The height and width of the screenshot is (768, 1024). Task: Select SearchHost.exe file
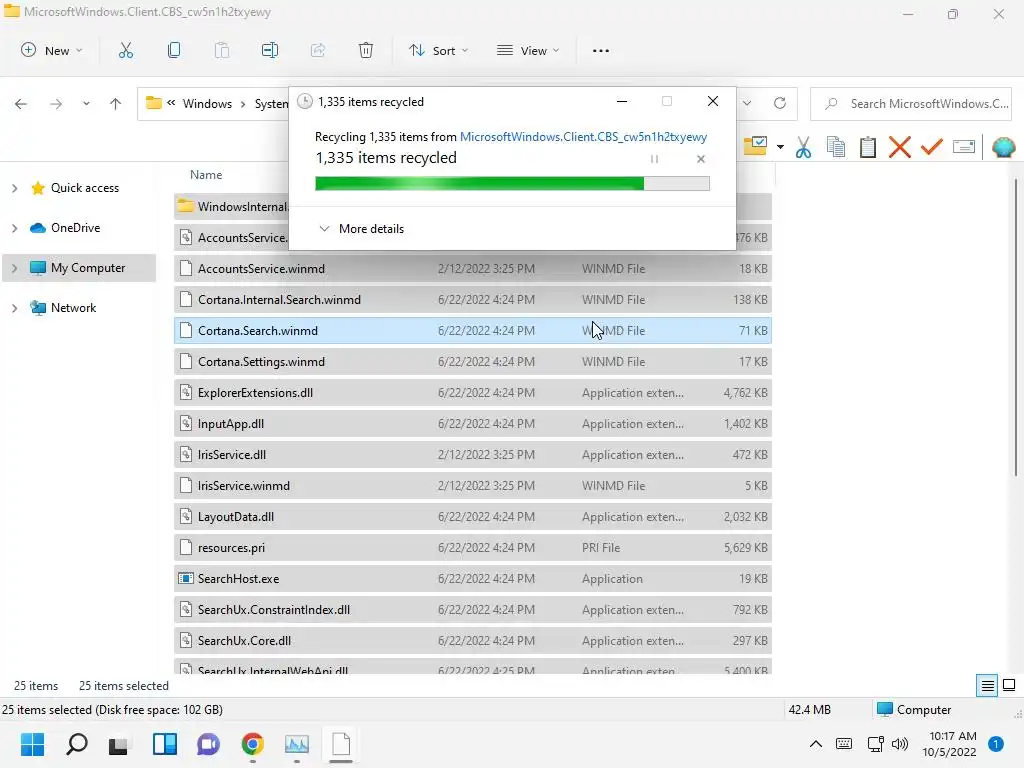(473, 579)
